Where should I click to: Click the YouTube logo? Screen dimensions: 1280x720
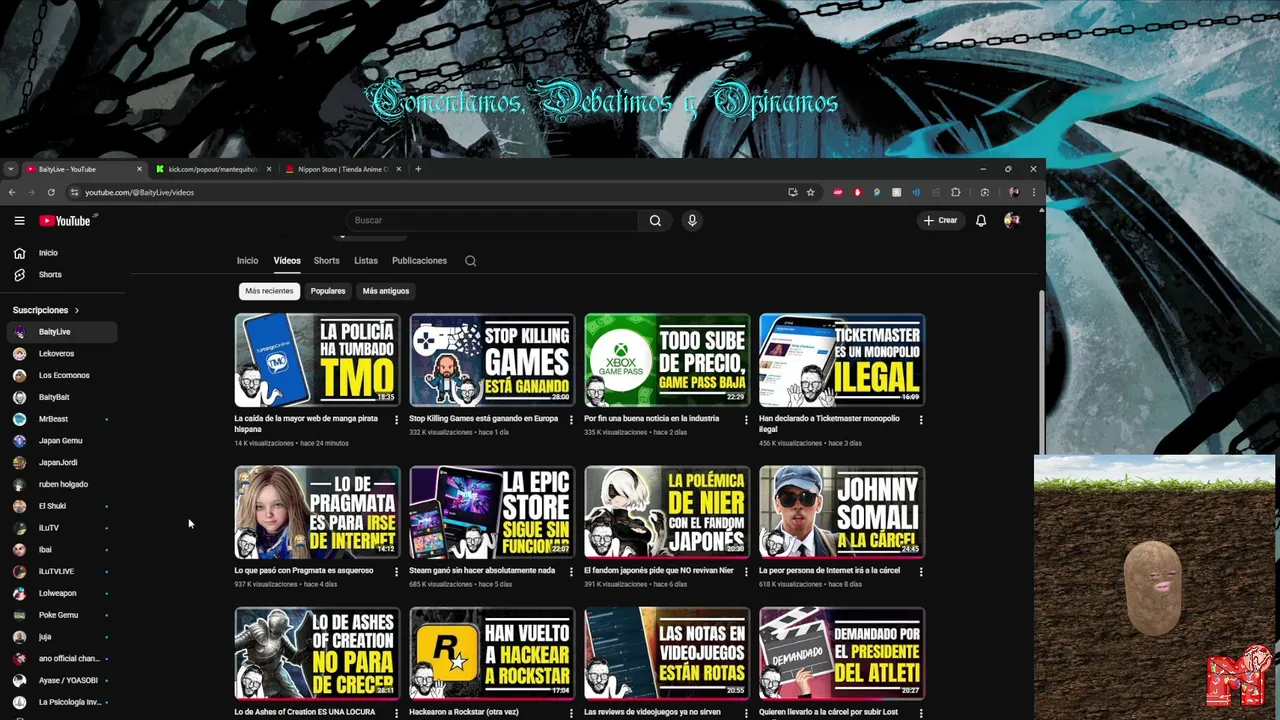coord(65,221)
